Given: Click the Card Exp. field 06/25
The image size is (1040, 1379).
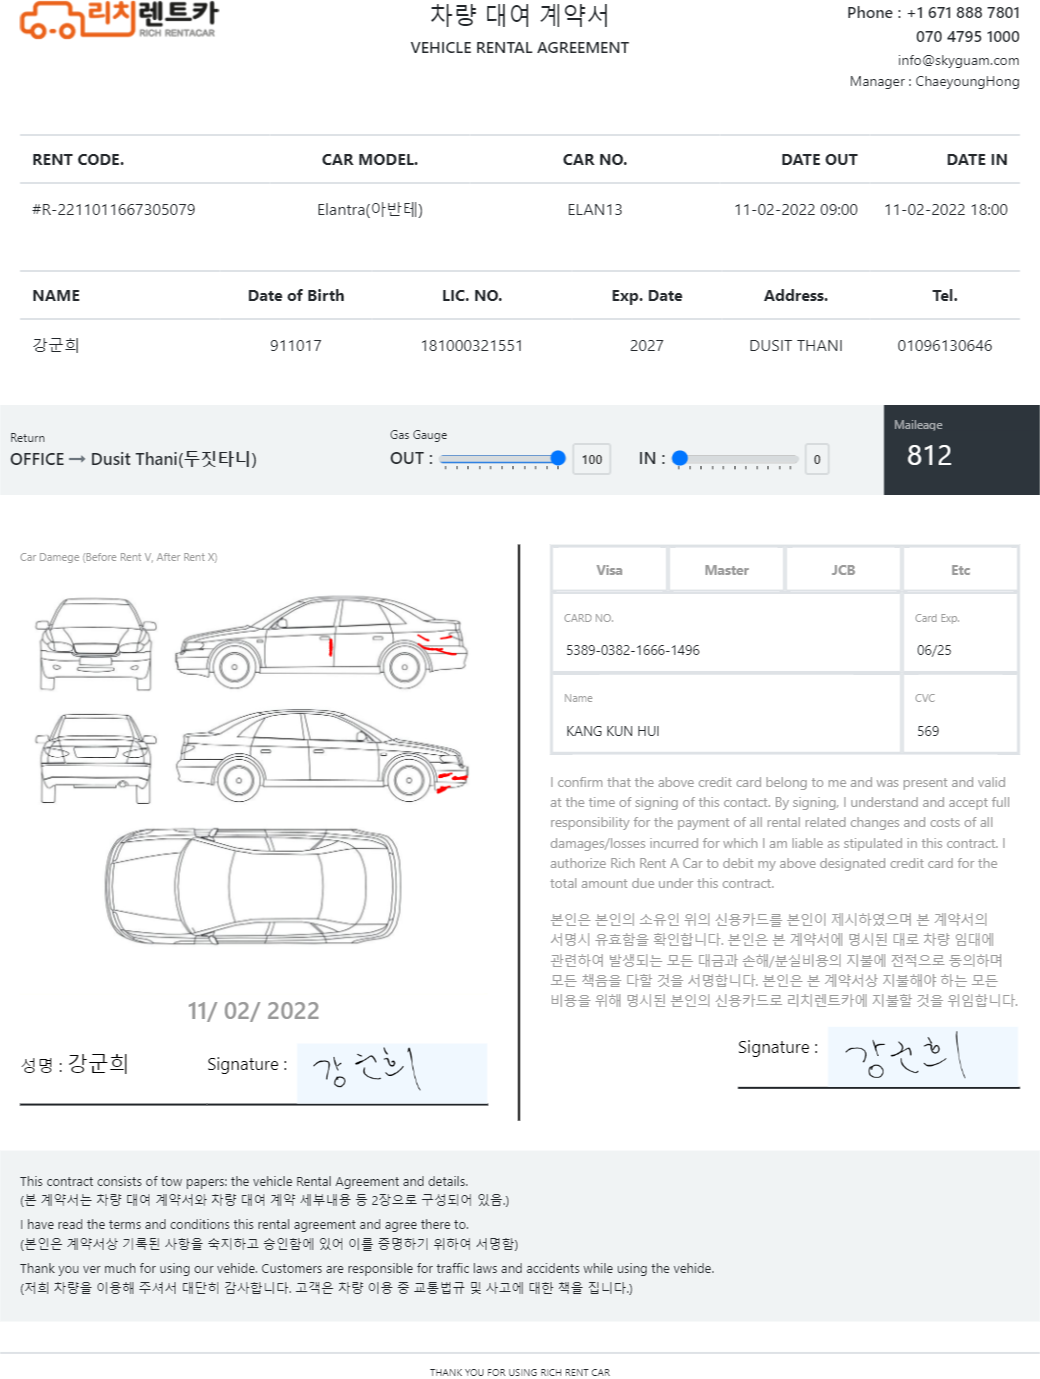Looking at the screenshot, I should [960, 633].
